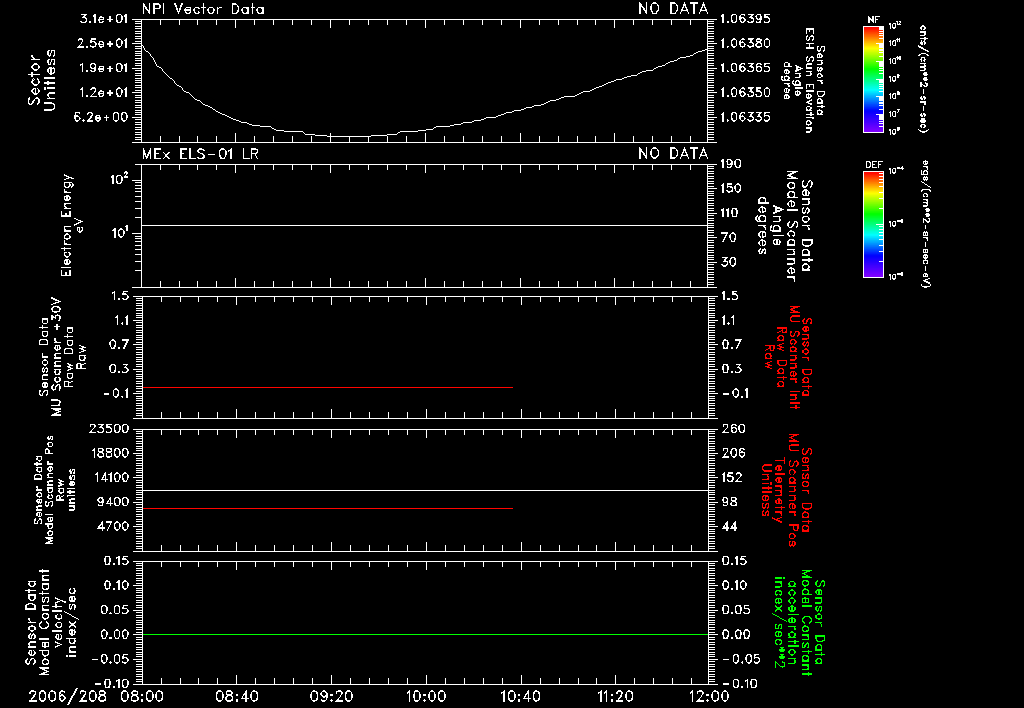Click the 1.06335 elevation tick value
This screenshot has height=708, width=1024.
coord(746,118)
